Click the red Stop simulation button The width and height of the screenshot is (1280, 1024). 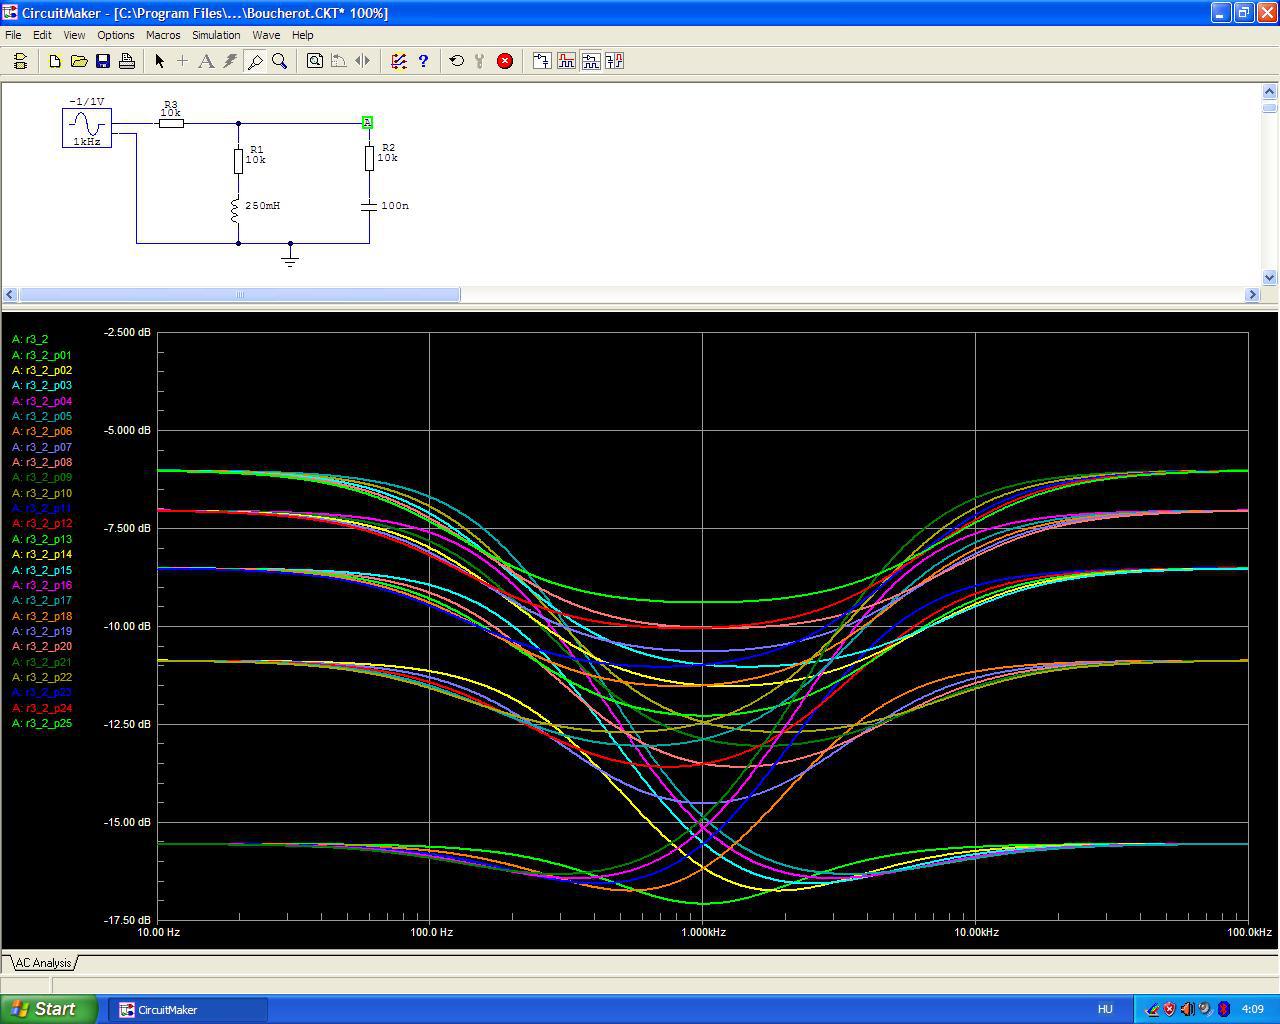(x=505, y=61)
